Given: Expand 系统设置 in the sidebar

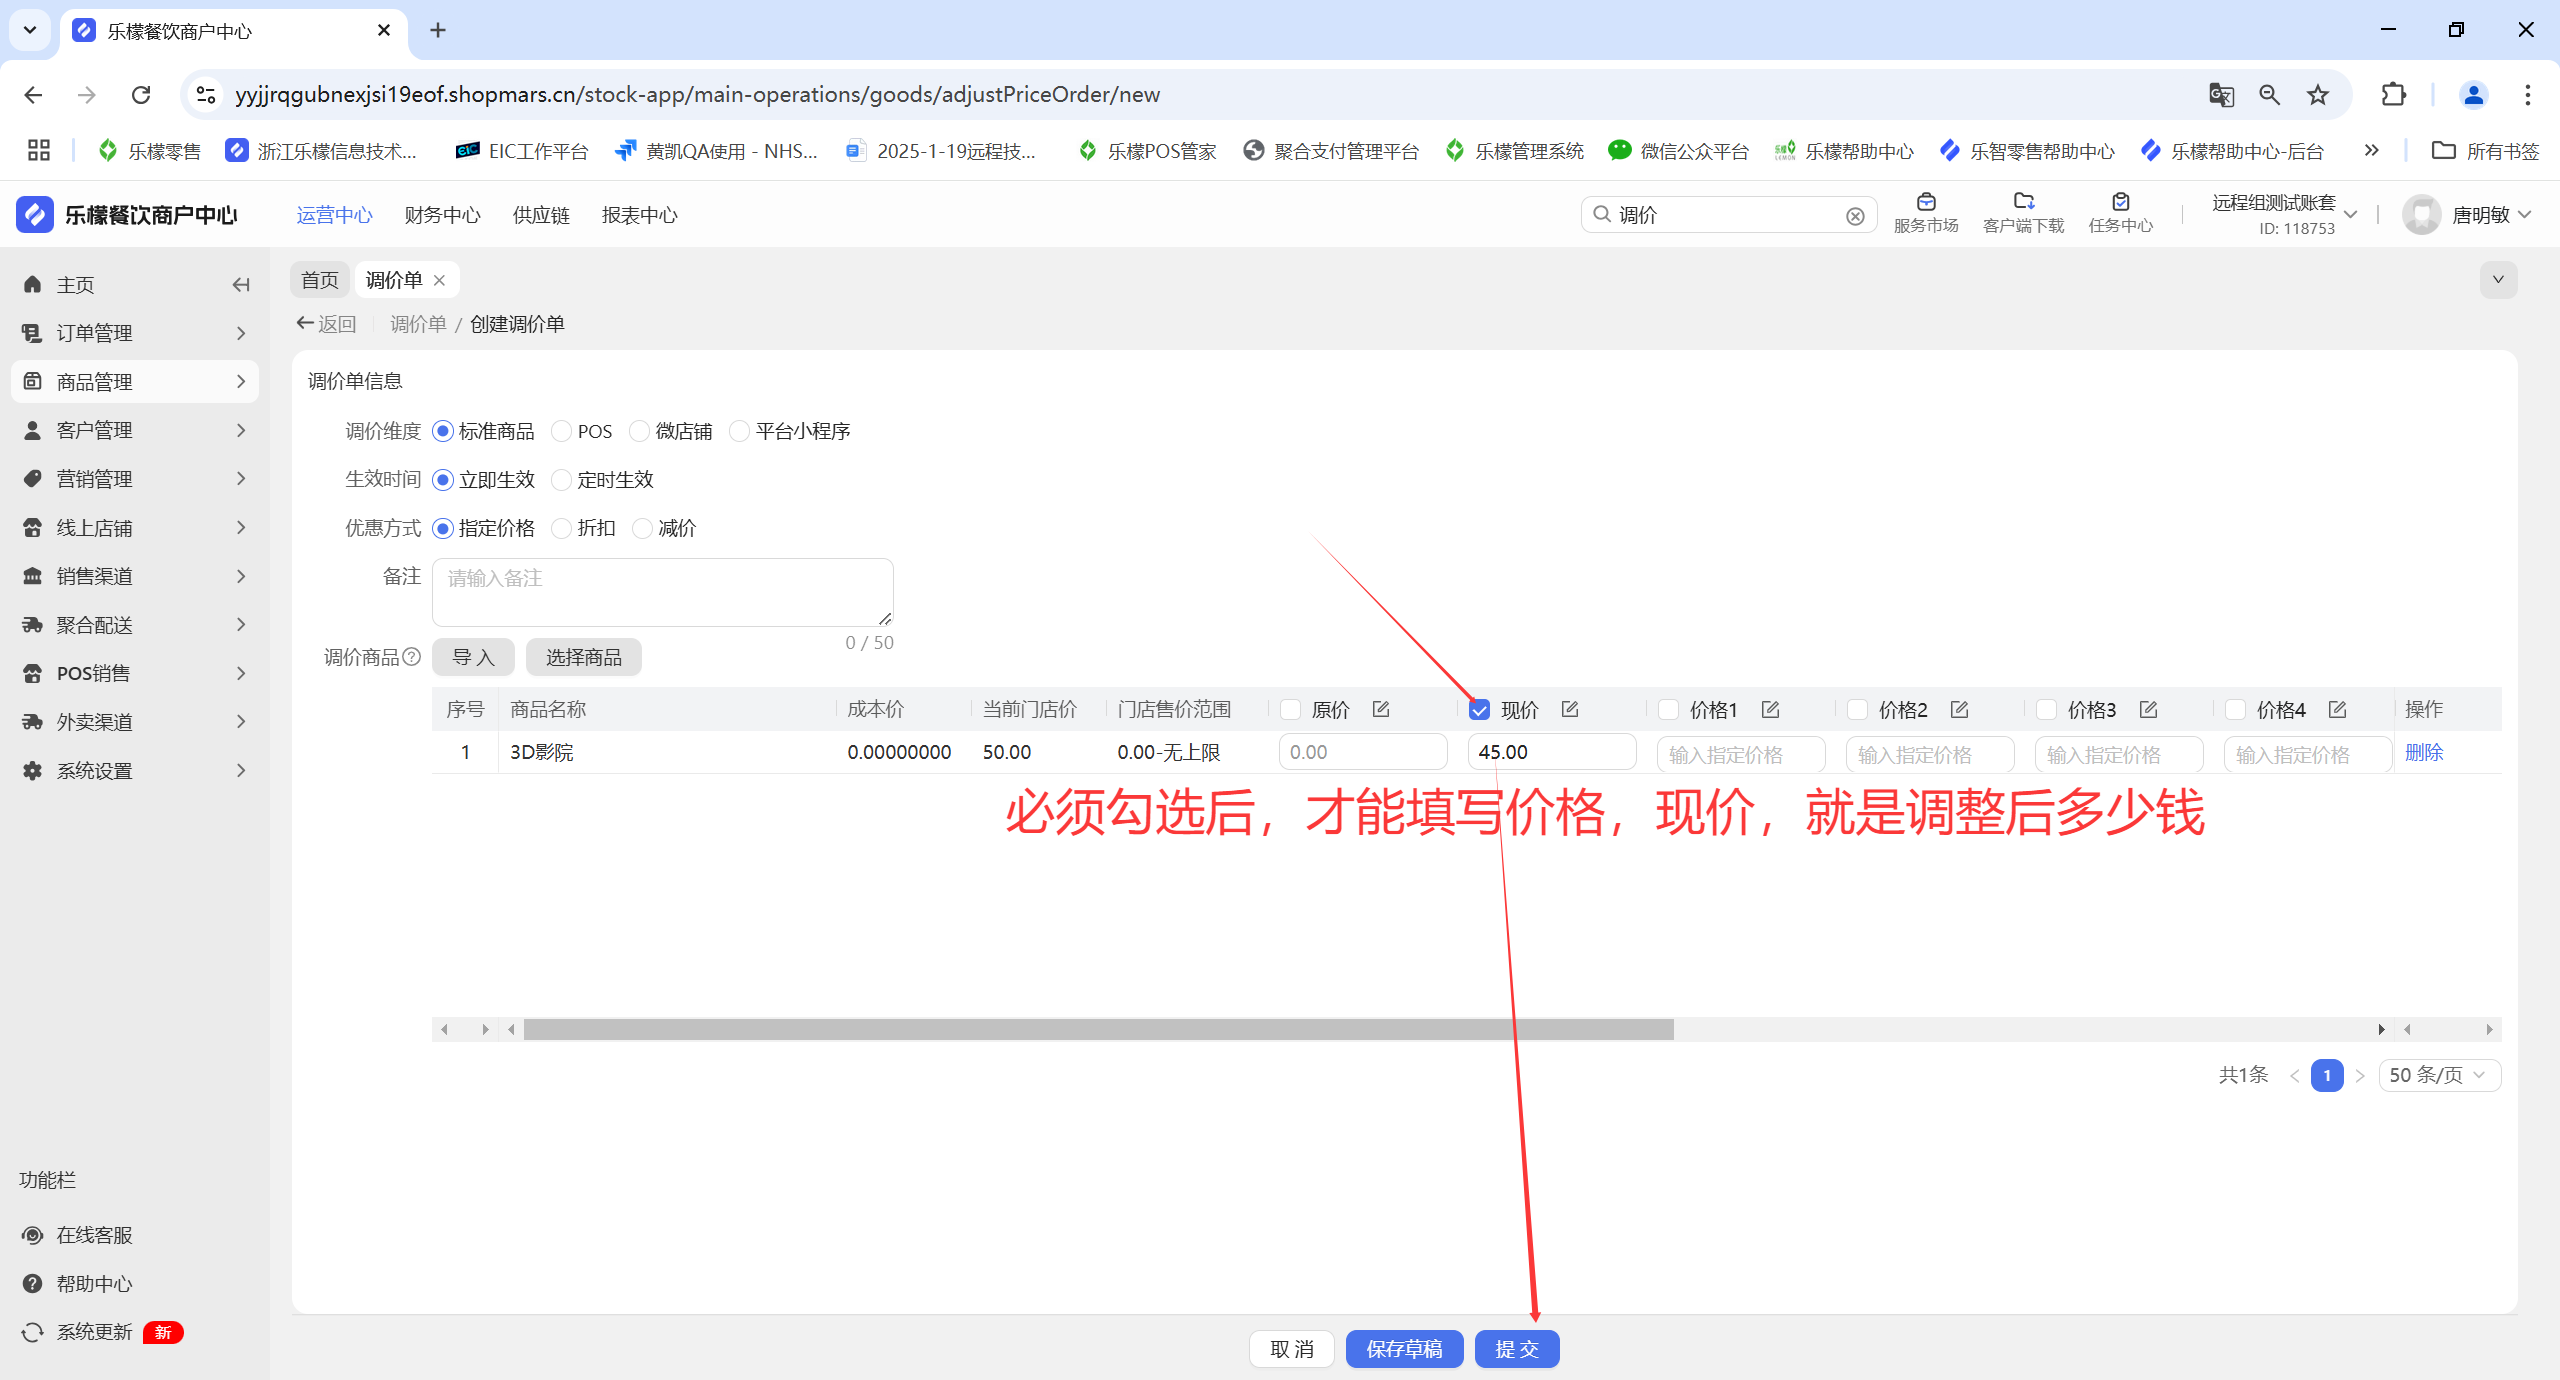Looking at the screenshot, I should 134,771.
